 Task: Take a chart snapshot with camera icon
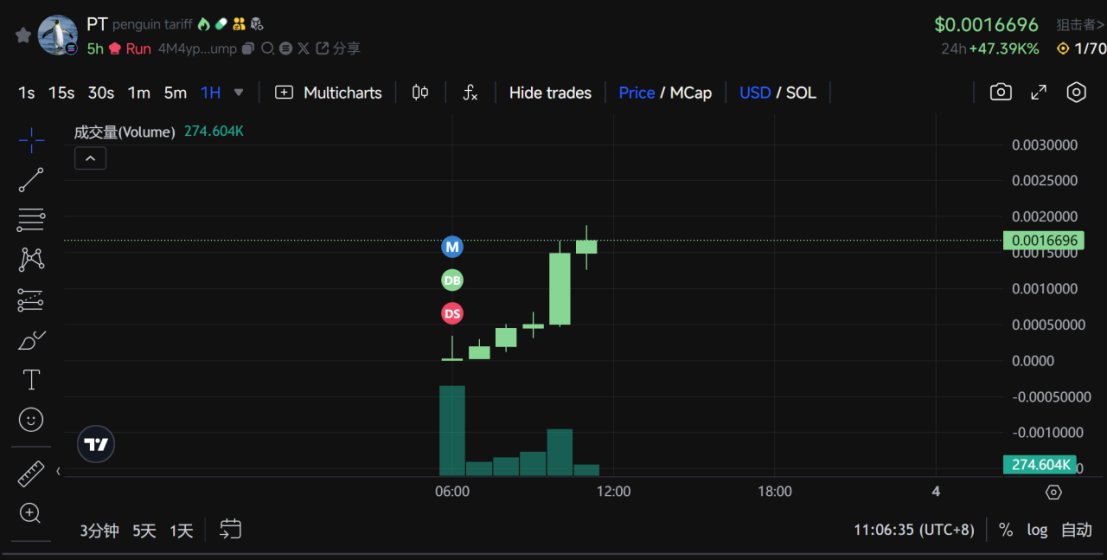[x=1000, y=92]
